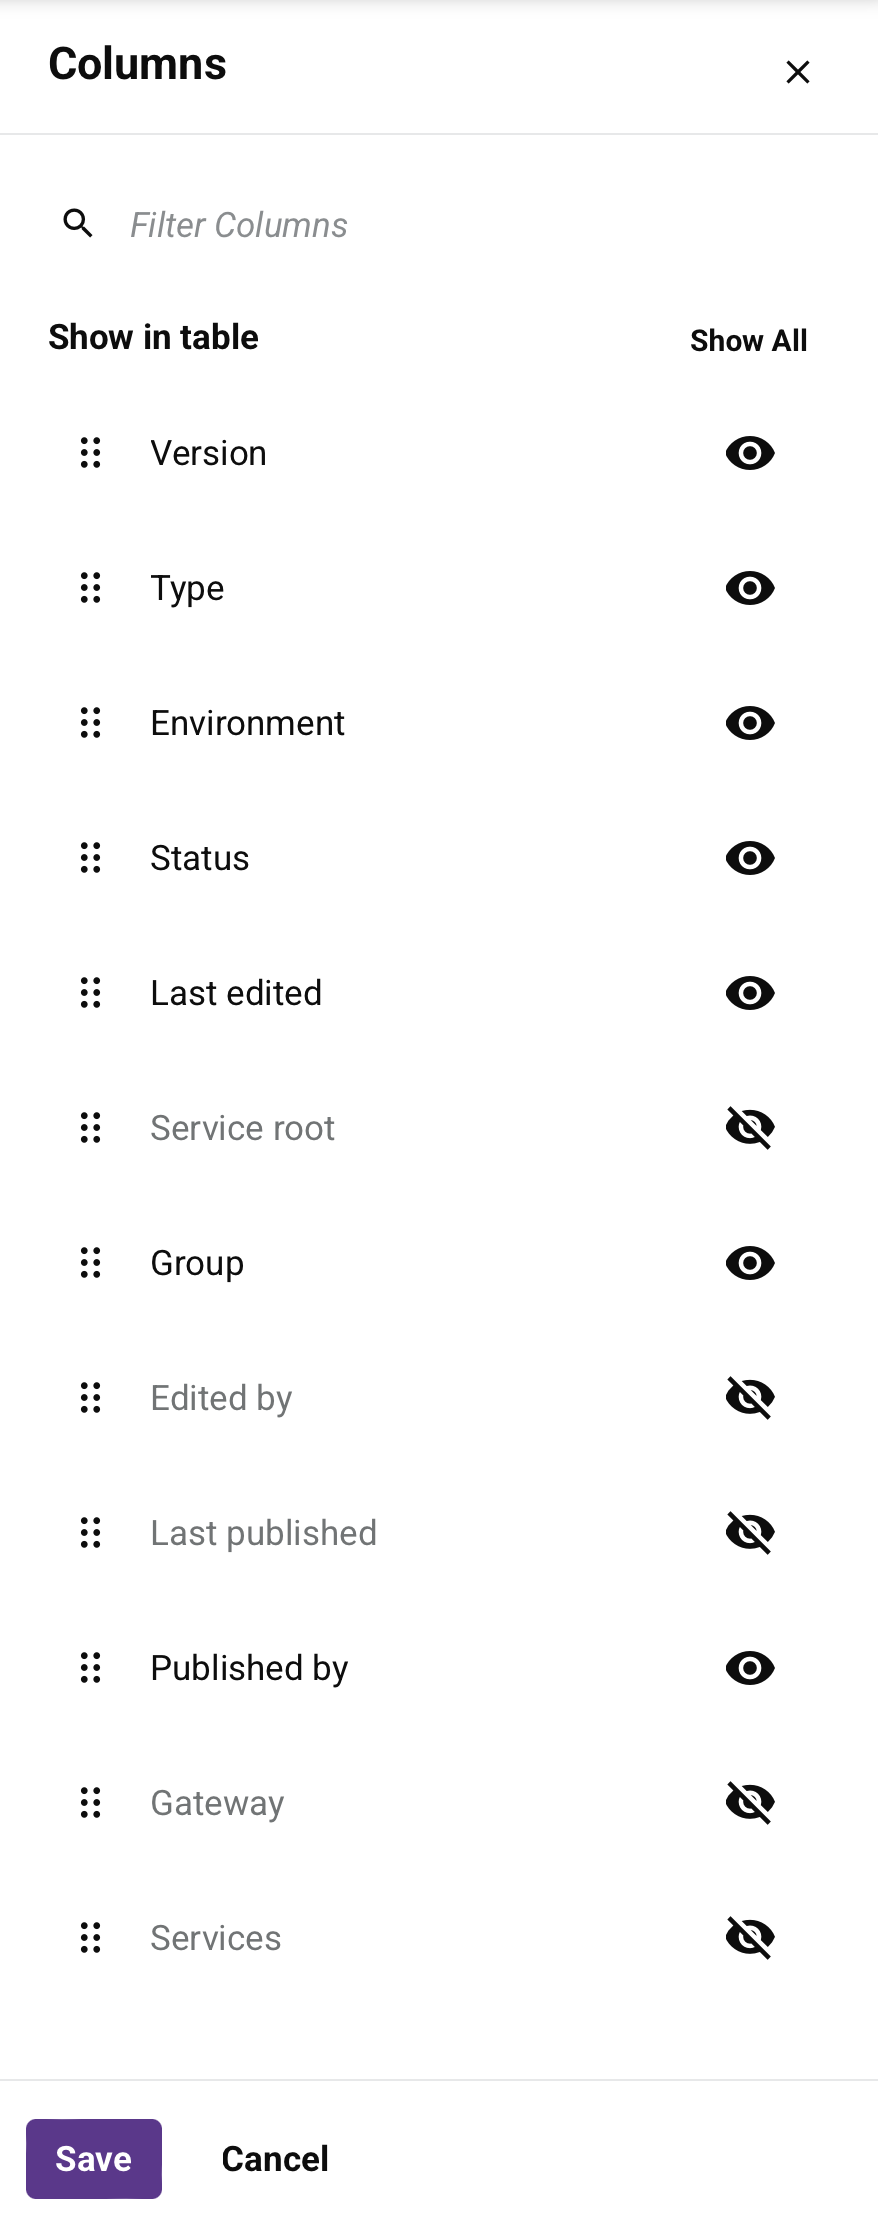Click the Status row drag handle
878x2236 pixels.
91,858
